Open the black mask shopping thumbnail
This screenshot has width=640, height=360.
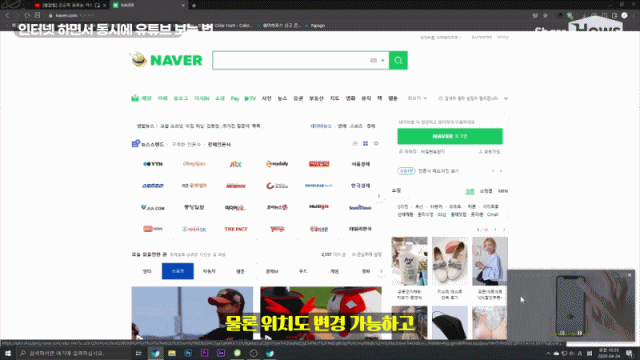tap(450, 323)
